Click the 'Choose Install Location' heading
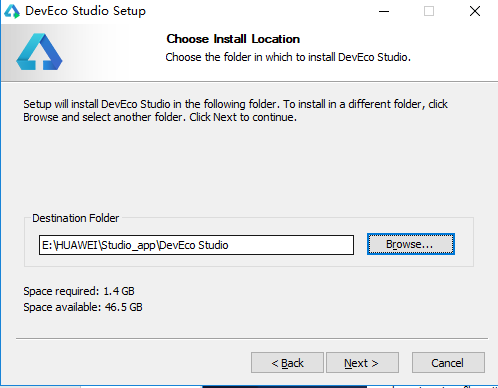This screenshot has width=498, height=388. point(233,39)
